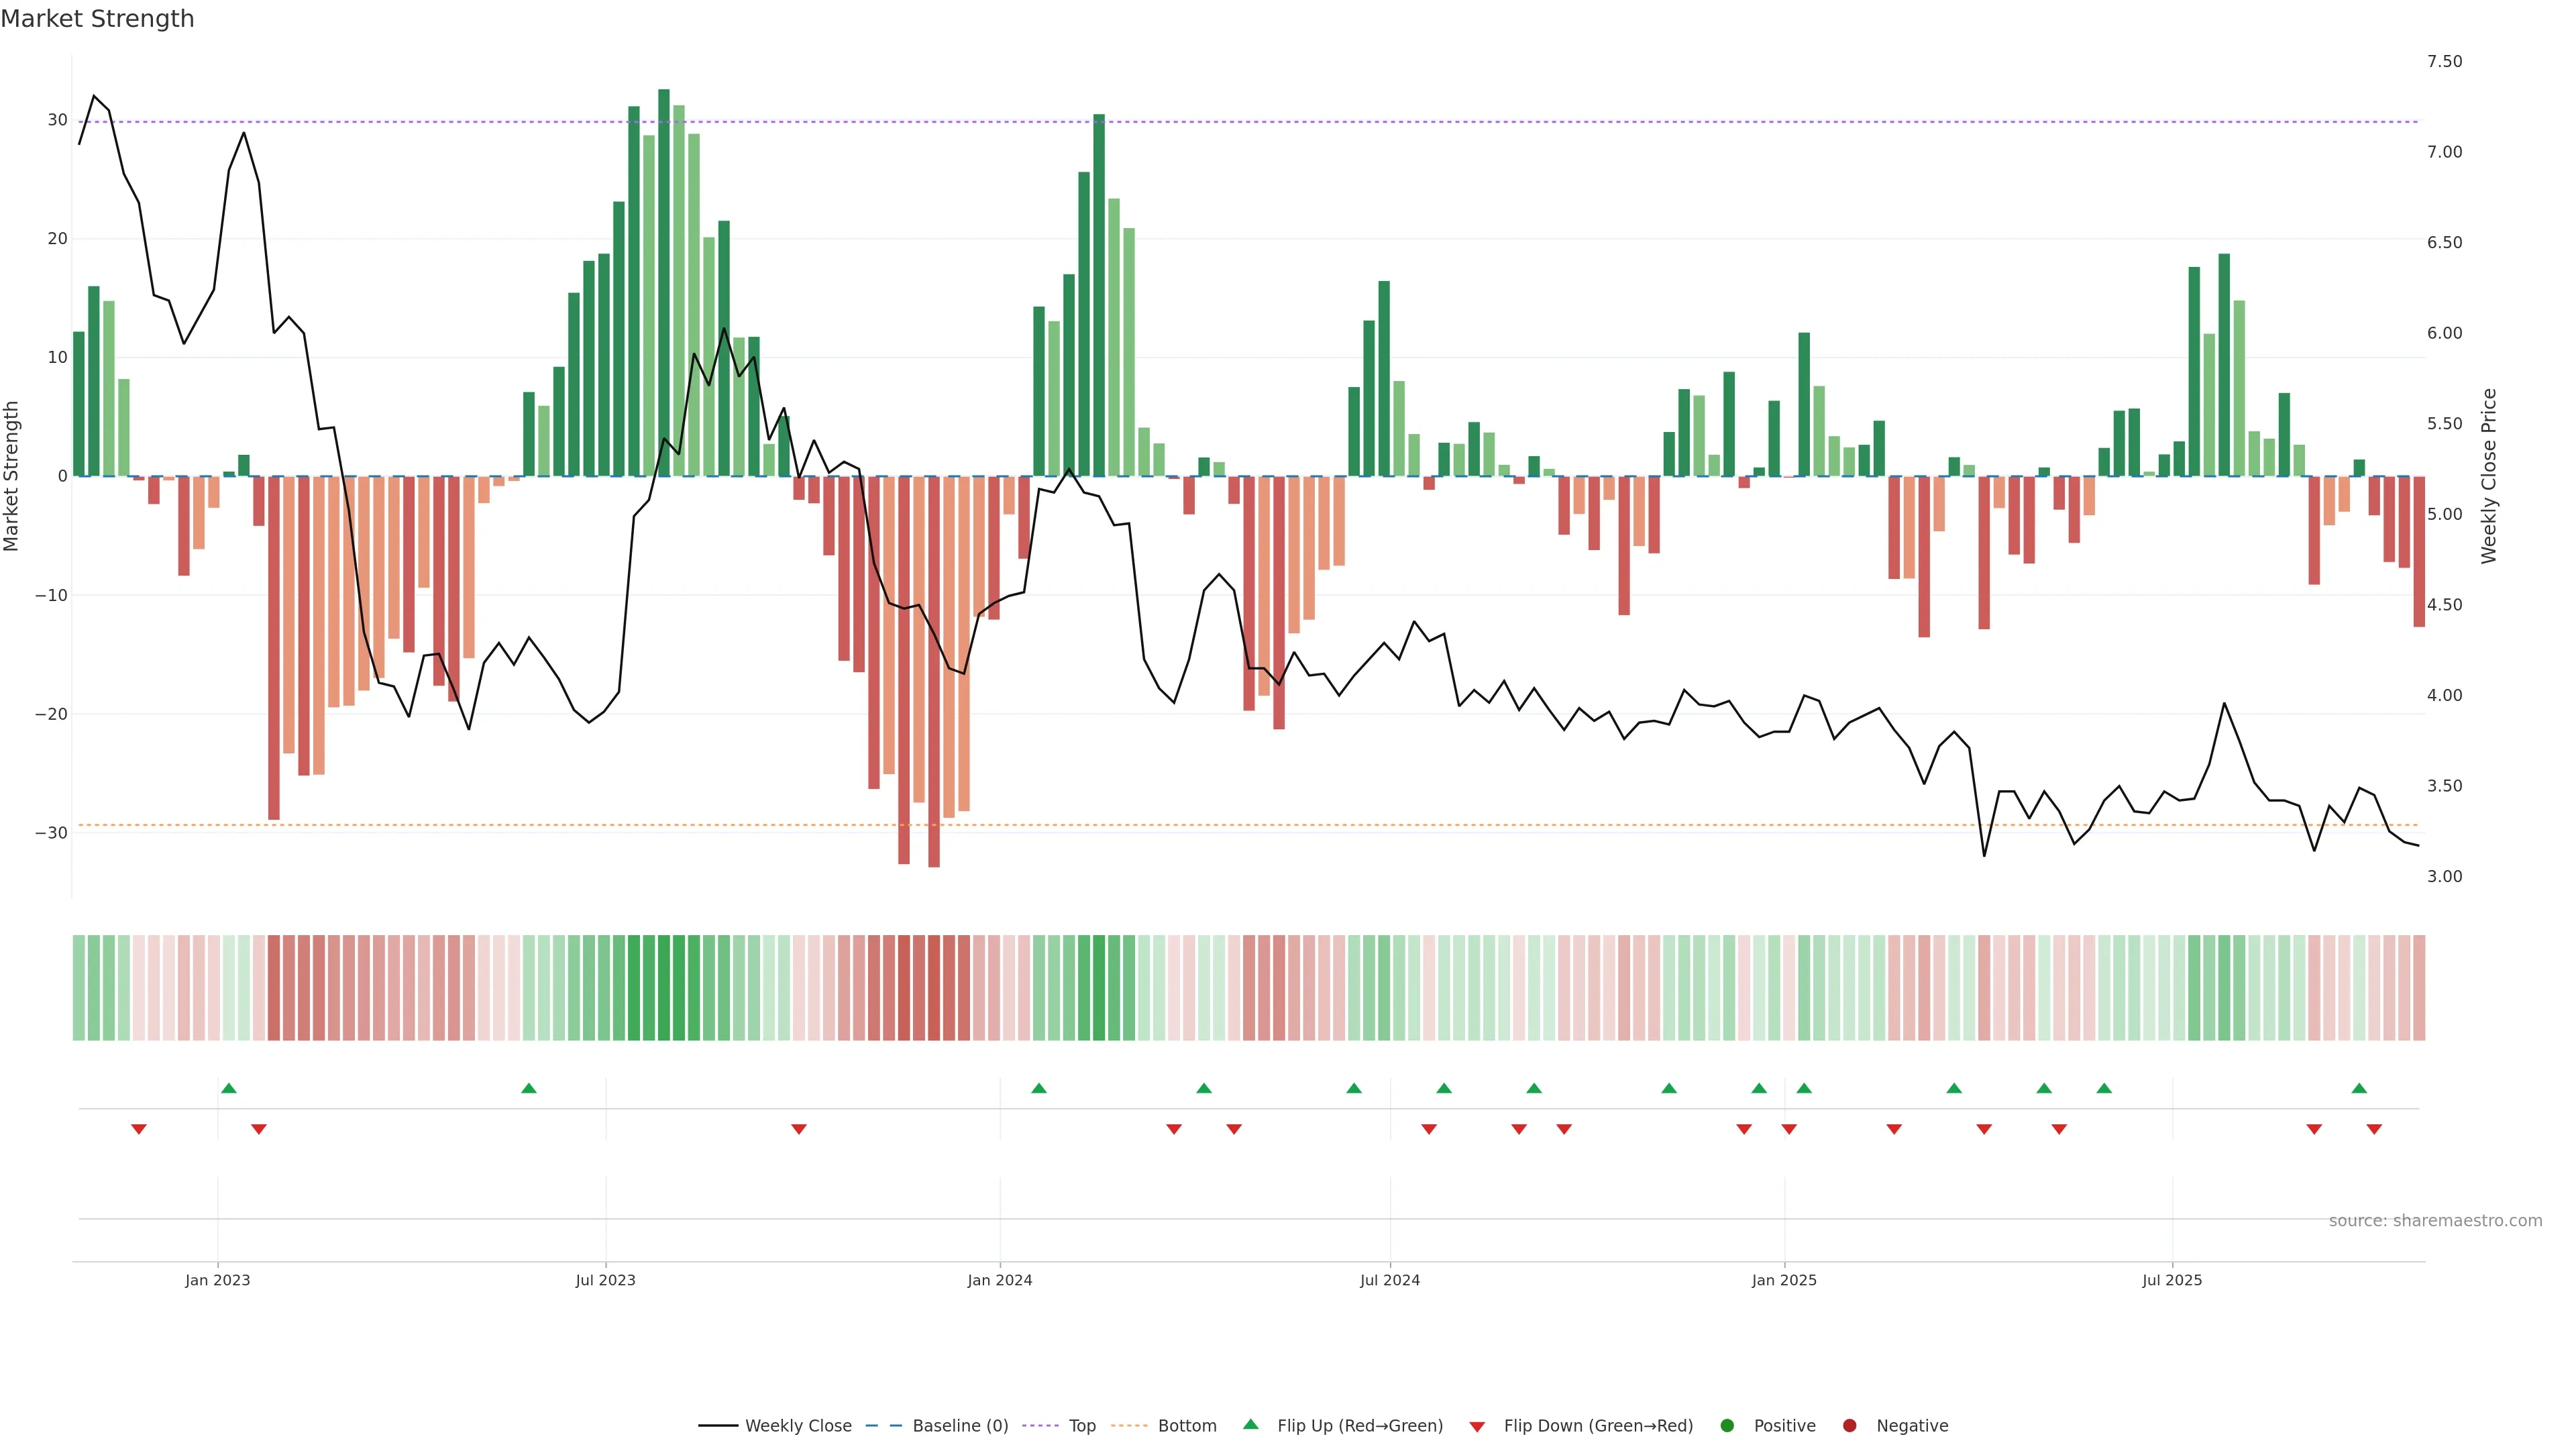Click the Negative red circle legend icon
The height and width of the screenshot is (1449, 2576).
click(x=1850, y=1426)
